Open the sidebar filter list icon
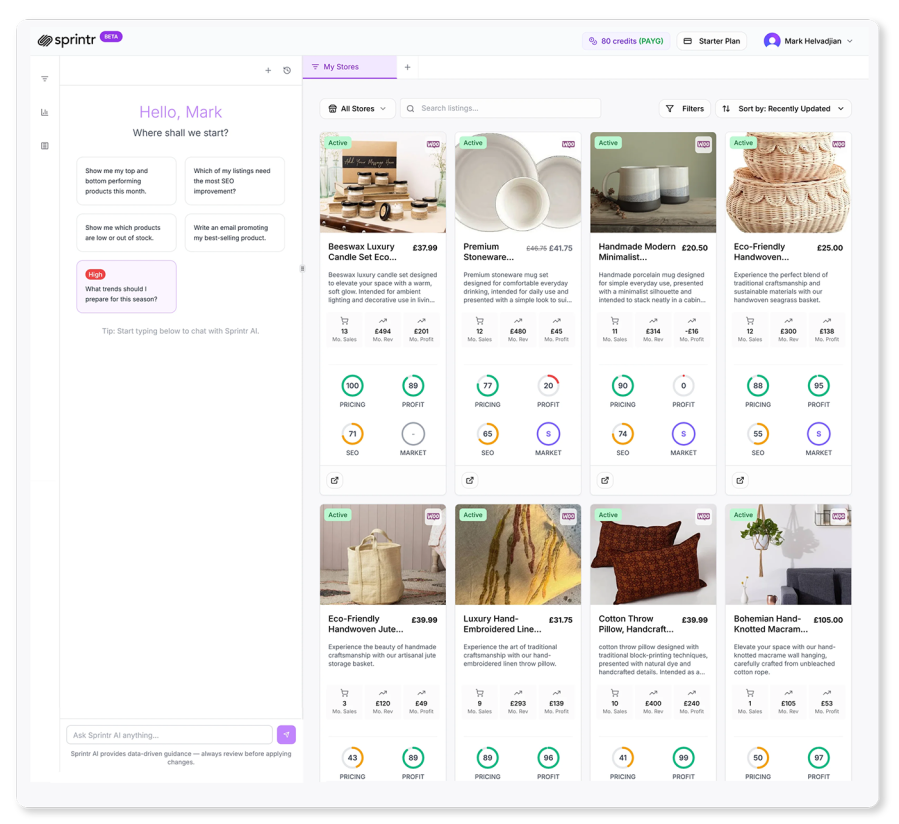The image size is (899, 824). (x=45, y=79)
